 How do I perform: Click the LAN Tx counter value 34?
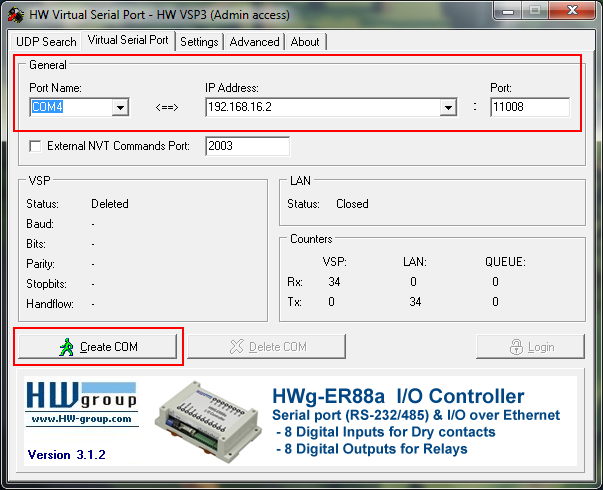click(x=415, y=302)
